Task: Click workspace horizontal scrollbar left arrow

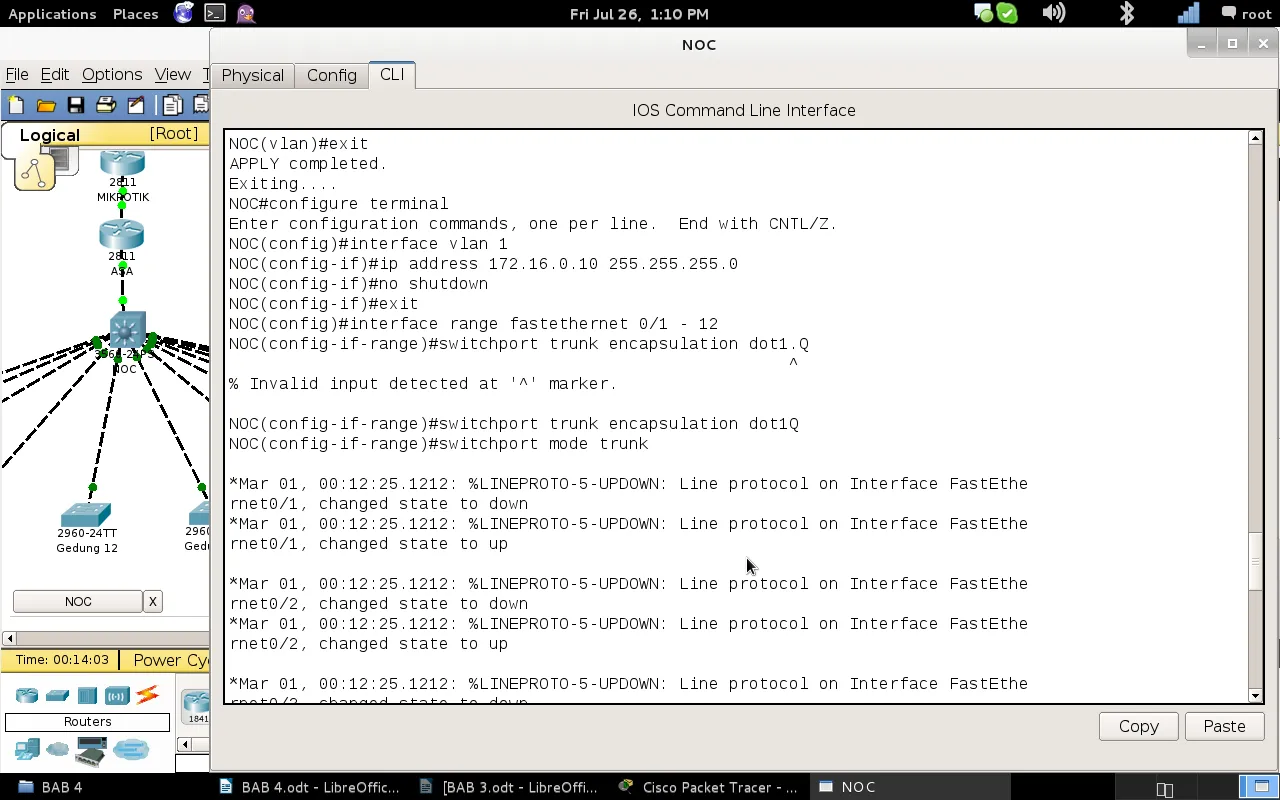Action: point(9,638)
